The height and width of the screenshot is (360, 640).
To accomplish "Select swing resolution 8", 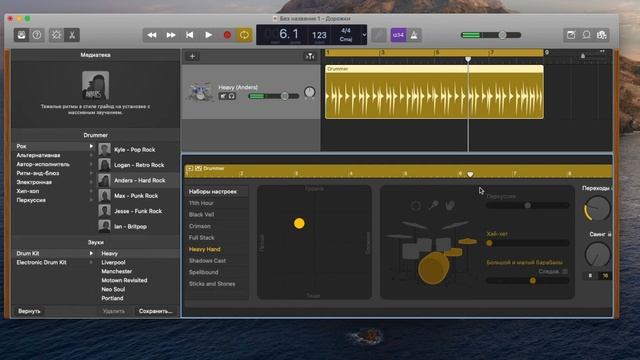I will pyautogui.click(x=590, y=276).
